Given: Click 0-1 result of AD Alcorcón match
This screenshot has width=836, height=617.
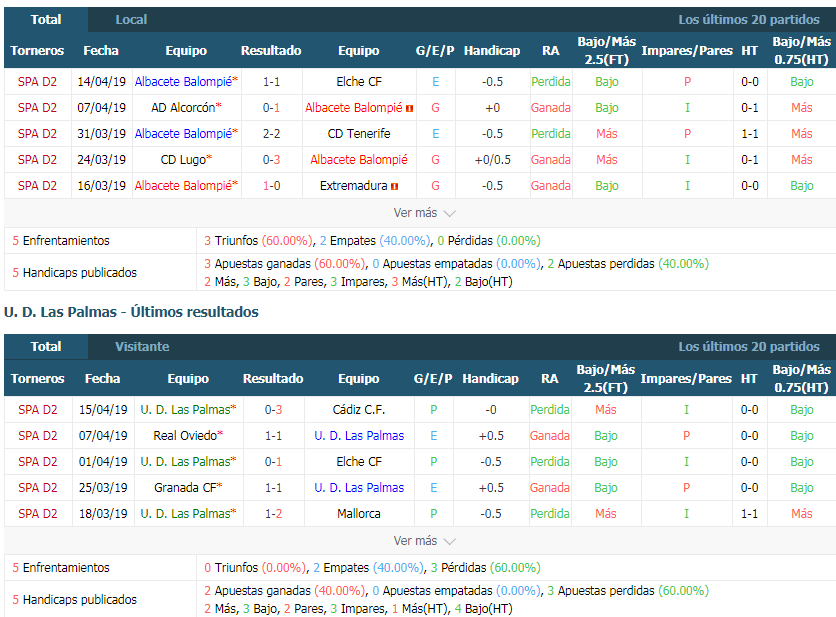Looking at the screenshot, I should click(x=271, y=108).
